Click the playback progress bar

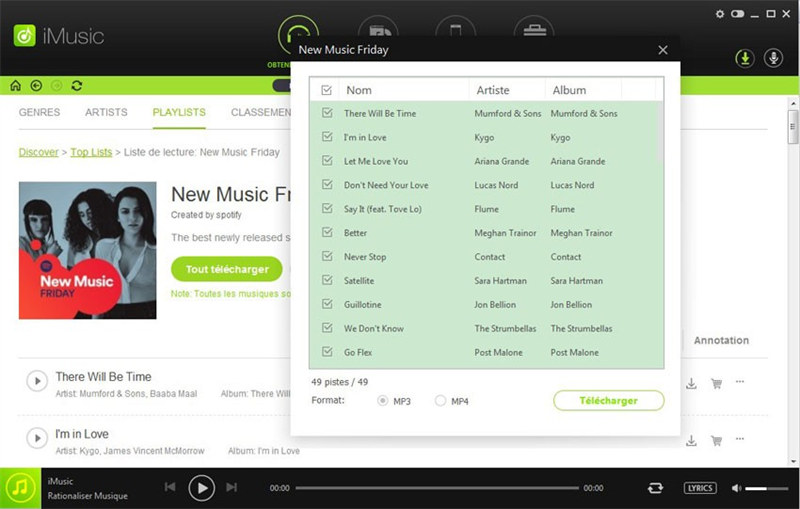pyautogui.click(x=437, y=488)
